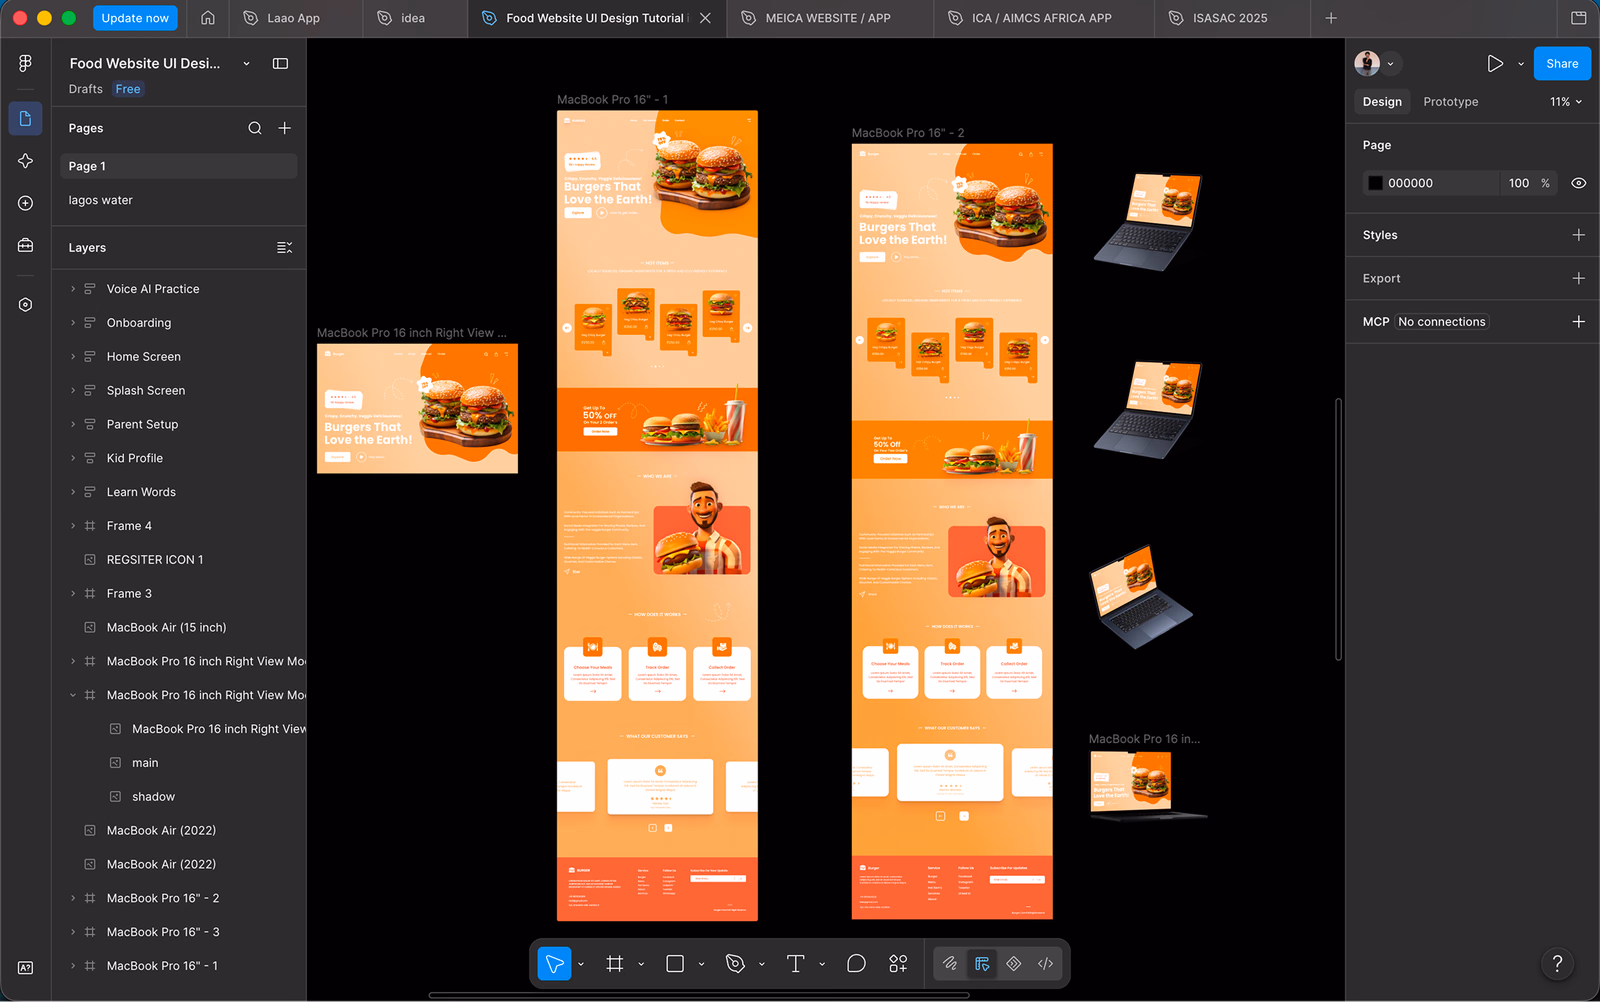Select the Comment tool in toolbar
Viewport: 1600px width, 1002px height.
(x=856, y=964)
